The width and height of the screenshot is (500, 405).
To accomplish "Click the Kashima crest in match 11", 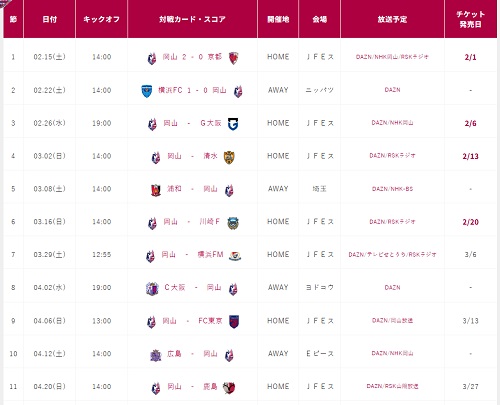I will 229,388.
